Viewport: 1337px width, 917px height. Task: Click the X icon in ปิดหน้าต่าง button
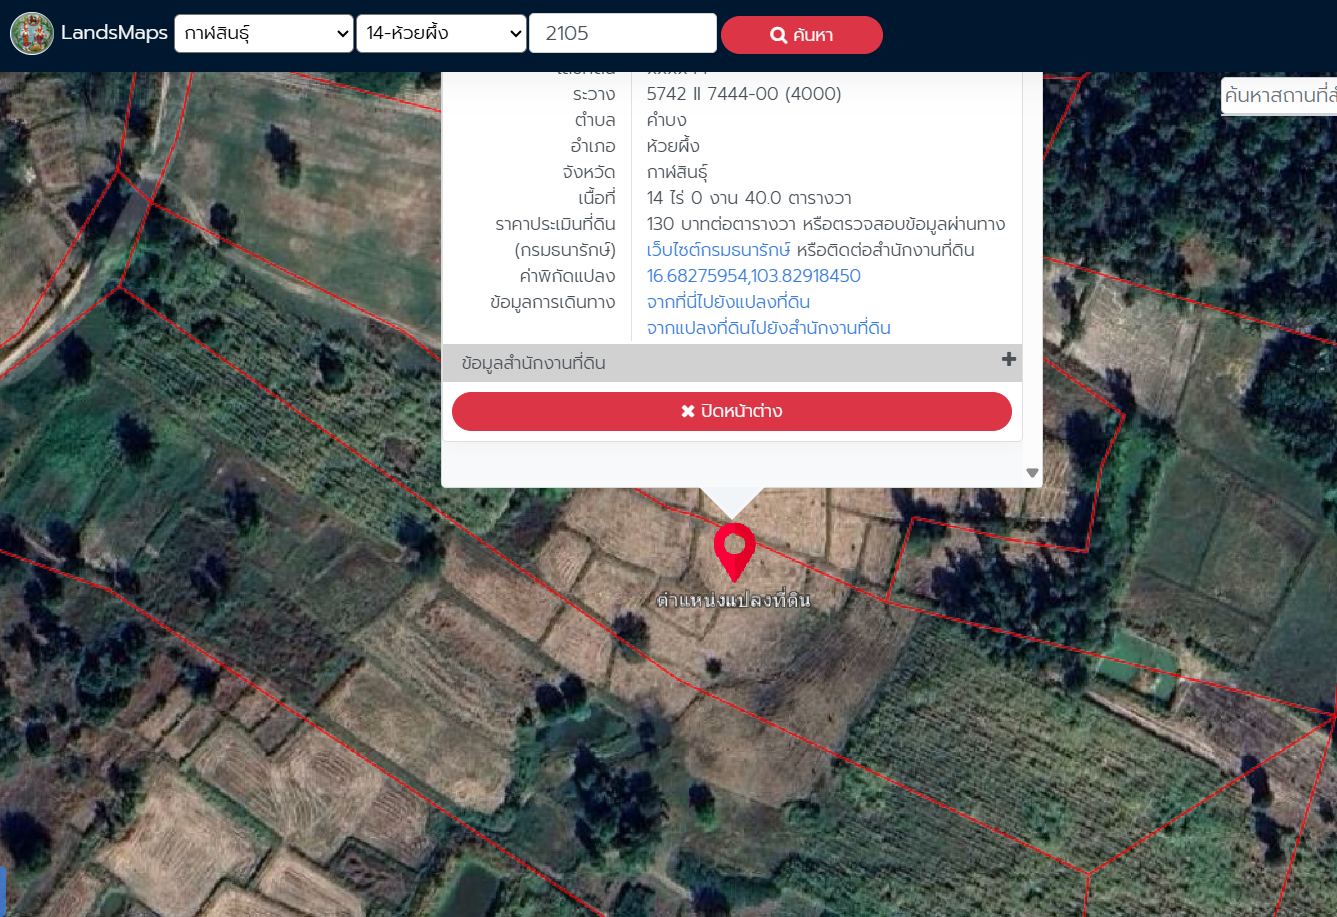point(688,412)
